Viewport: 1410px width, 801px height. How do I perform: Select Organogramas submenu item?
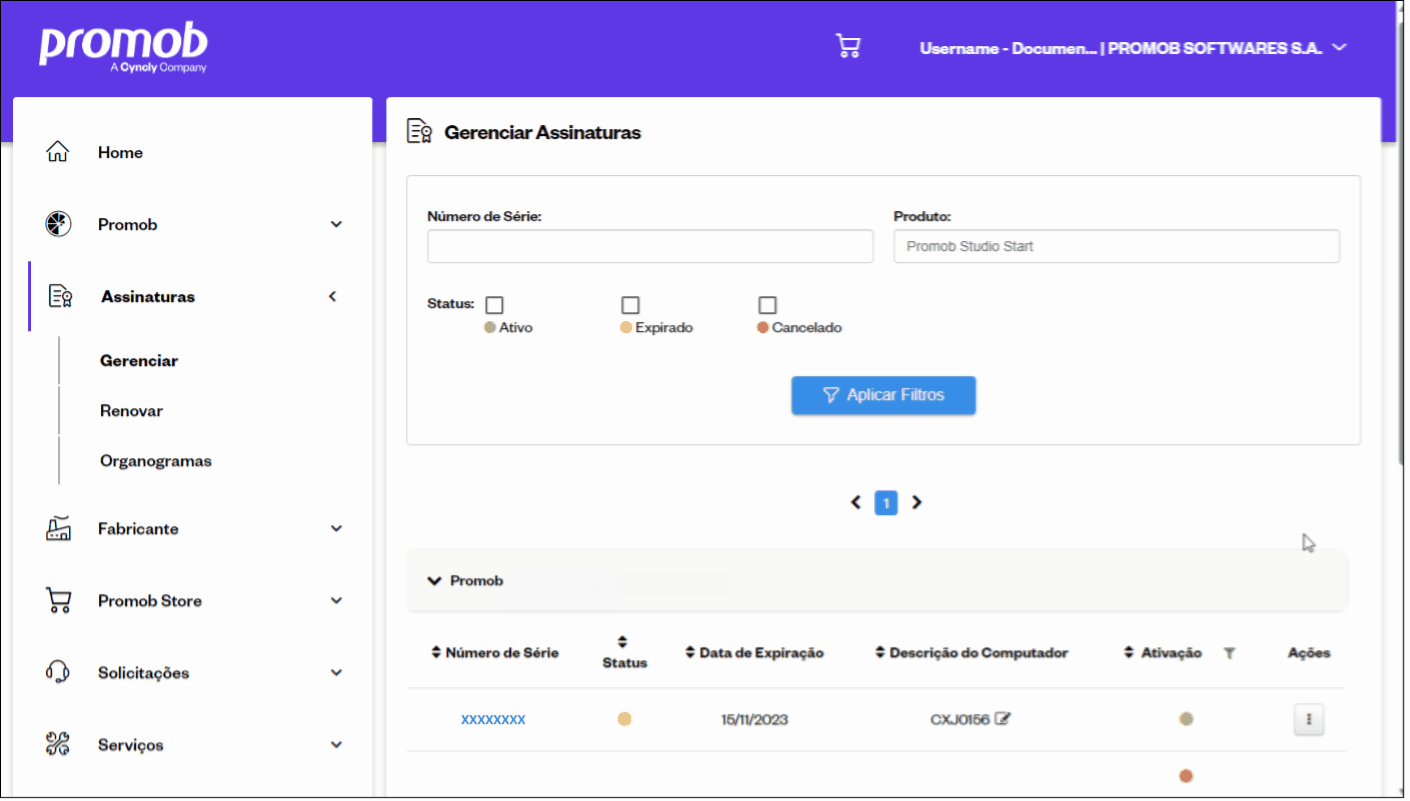tap(155, 461)
